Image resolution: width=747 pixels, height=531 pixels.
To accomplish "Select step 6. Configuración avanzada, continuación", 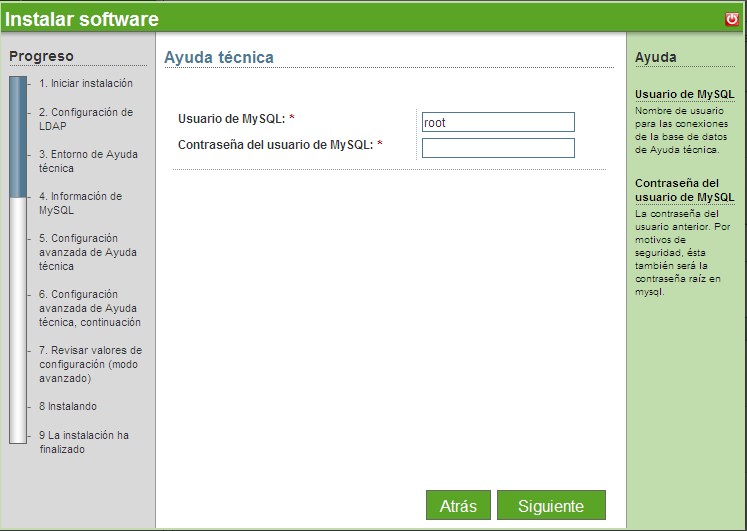I will (90, 308).
